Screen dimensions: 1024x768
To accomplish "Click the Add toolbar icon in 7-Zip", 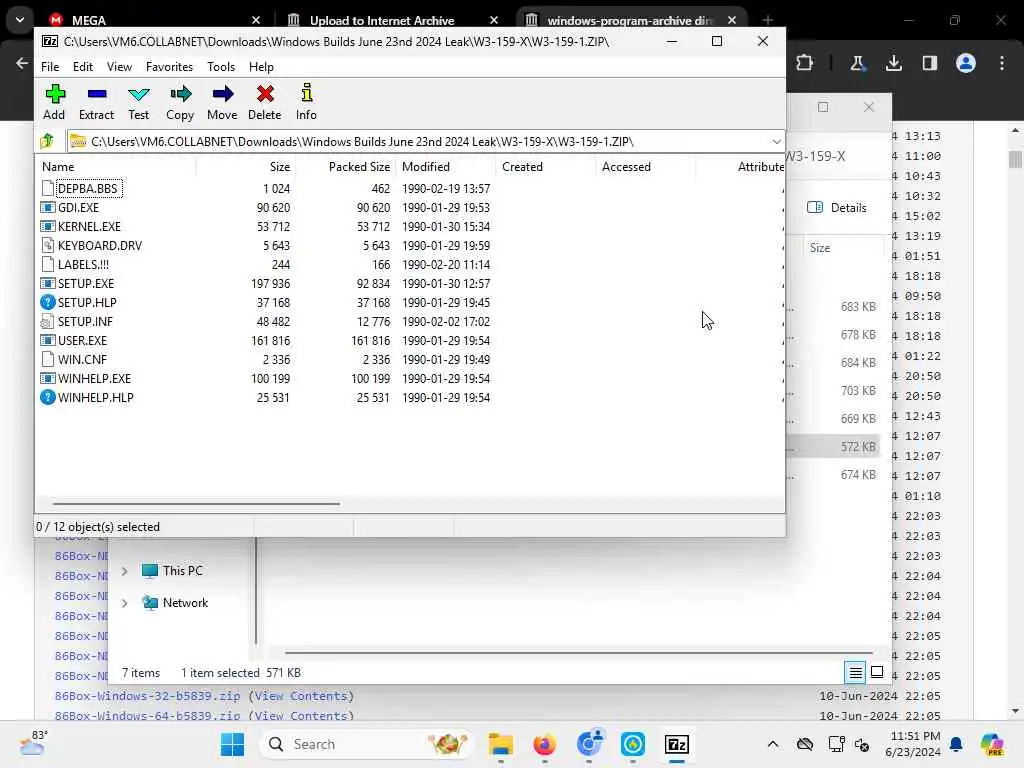I will click(54, 102).
